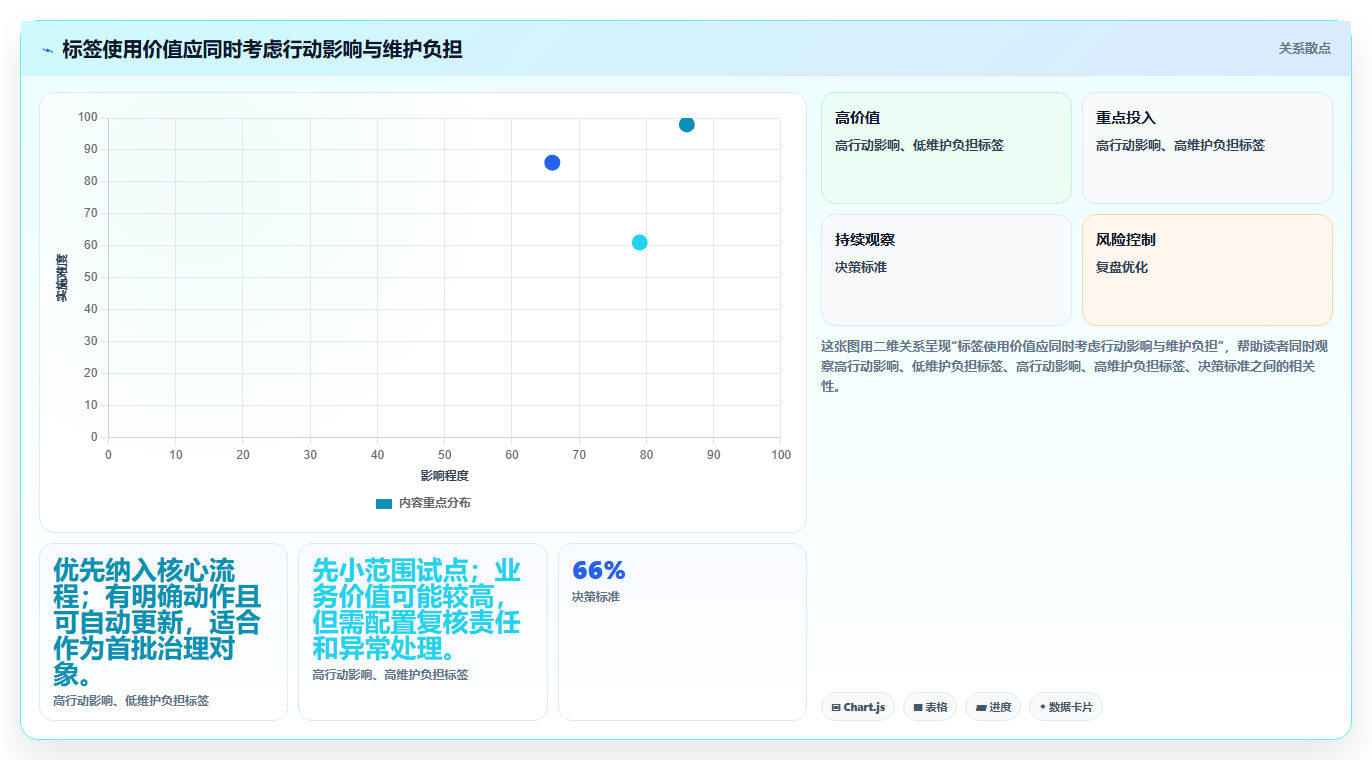The width and height of the screenshot is (1372, 760).
Task: Click the 表格 tag chip
Action: 930,707
